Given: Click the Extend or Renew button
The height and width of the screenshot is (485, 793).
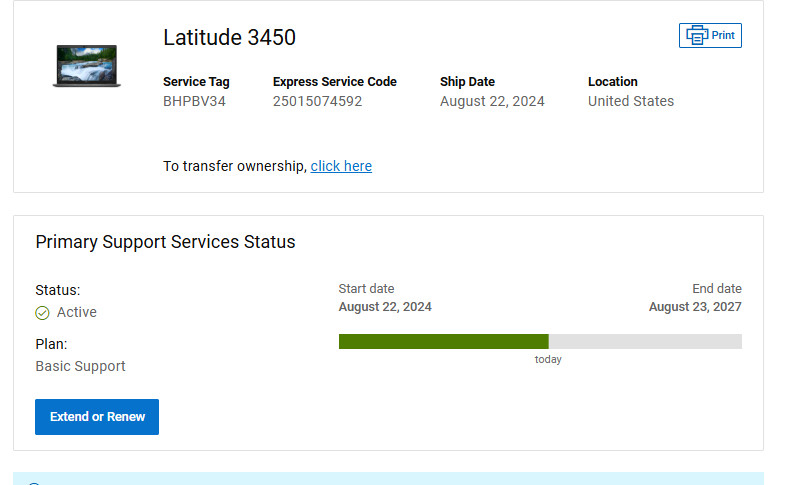Looking at the screenshot, I should point(97,417).
